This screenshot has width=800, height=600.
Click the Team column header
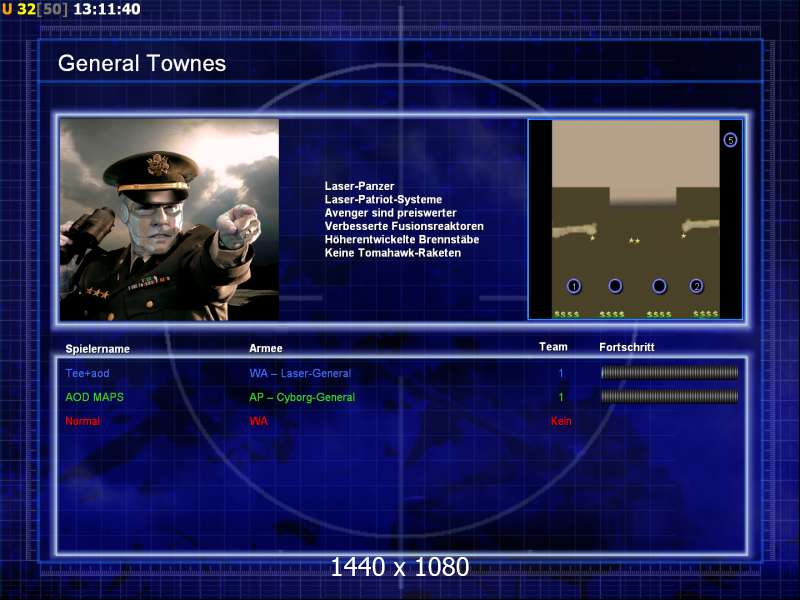click(x=554, y=347)
